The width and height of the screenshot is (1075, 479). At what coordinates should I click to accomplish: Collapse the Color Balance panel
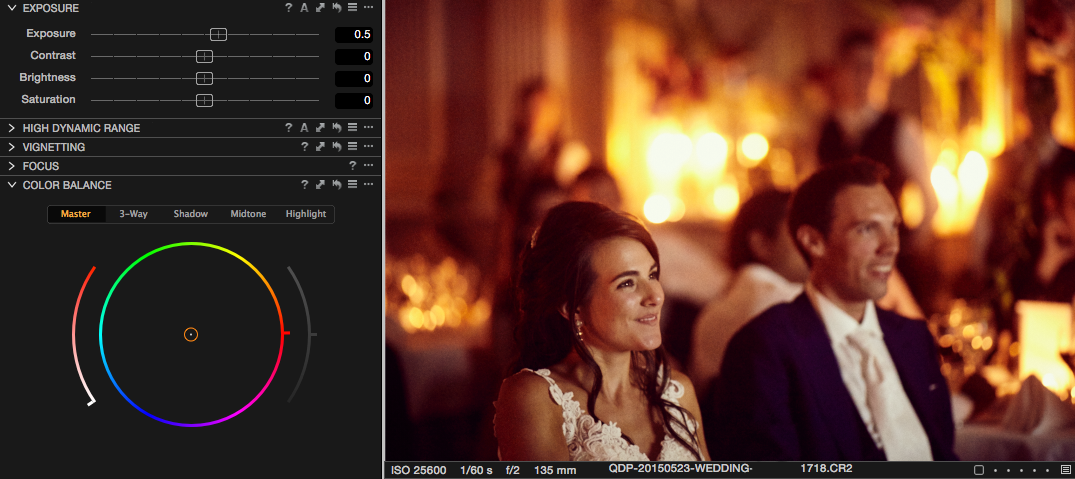pyautogui.click(x=12, y=185)
